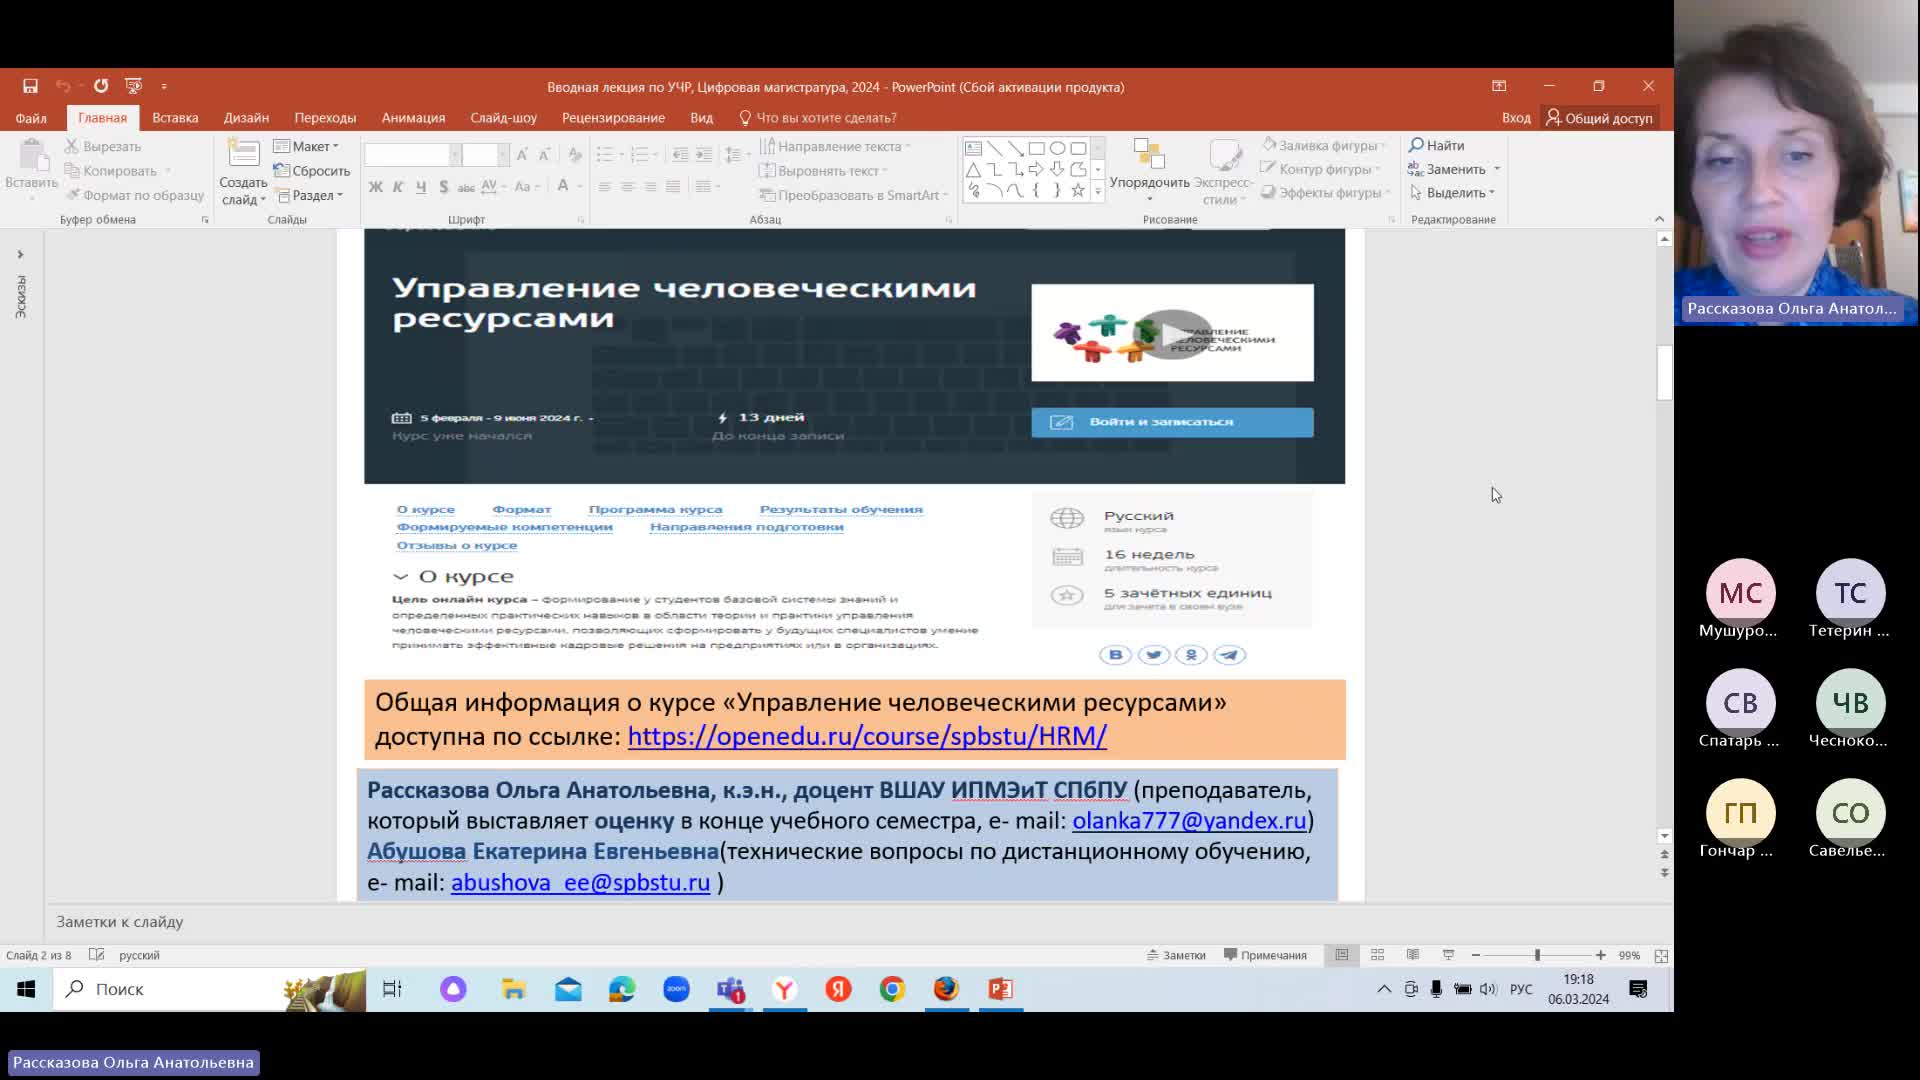The width and height of the screenshot is (1920, 1080).
Task: Collapse the ribbon with the caret
Action: click(x=1659, y=219)
